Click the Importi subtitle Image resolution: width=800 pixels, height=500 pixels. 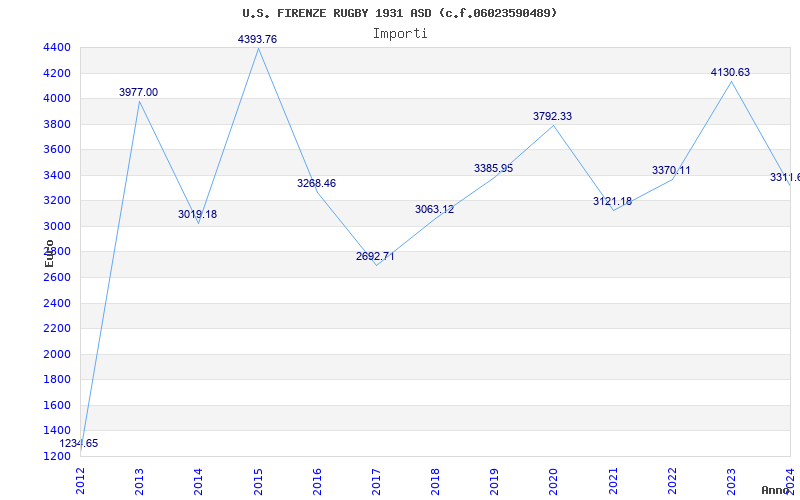point(400,34)
